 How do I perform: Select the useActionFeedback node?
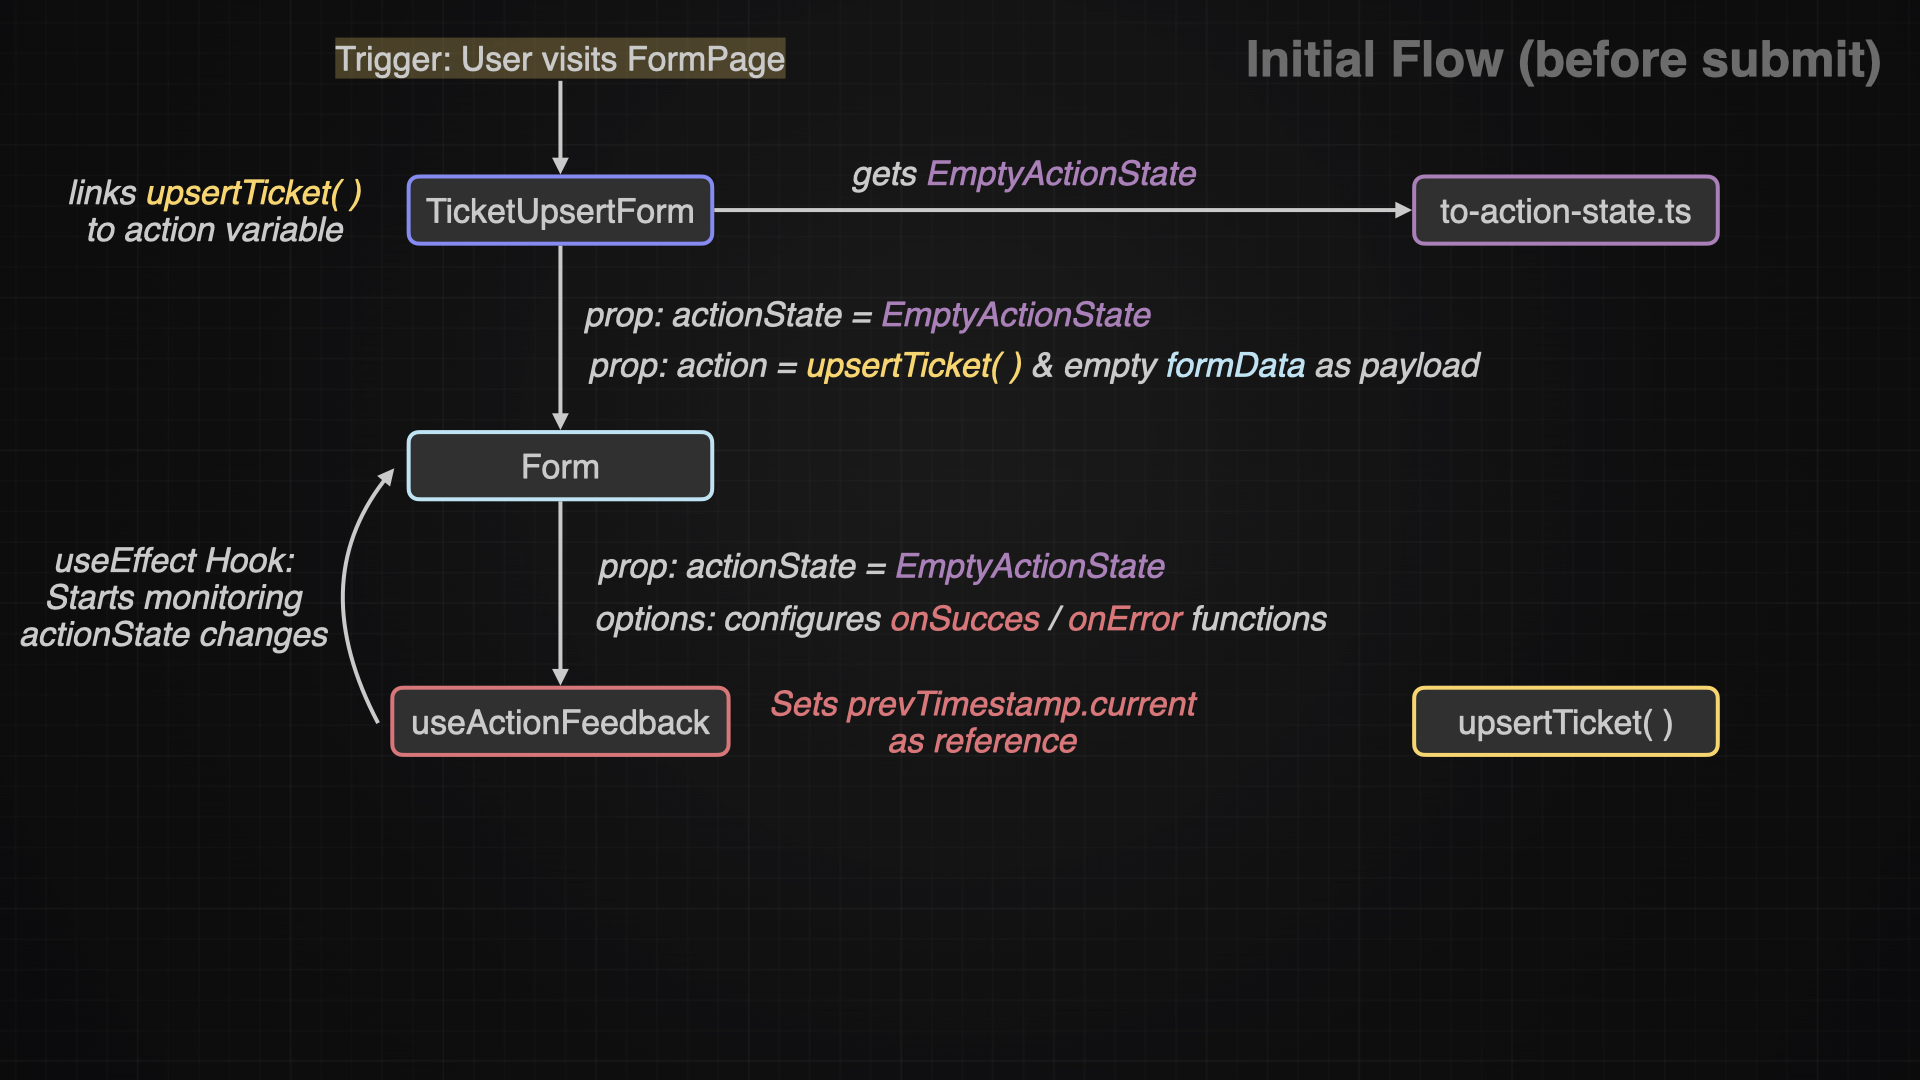pyautogui.click(x=560, y=722)
